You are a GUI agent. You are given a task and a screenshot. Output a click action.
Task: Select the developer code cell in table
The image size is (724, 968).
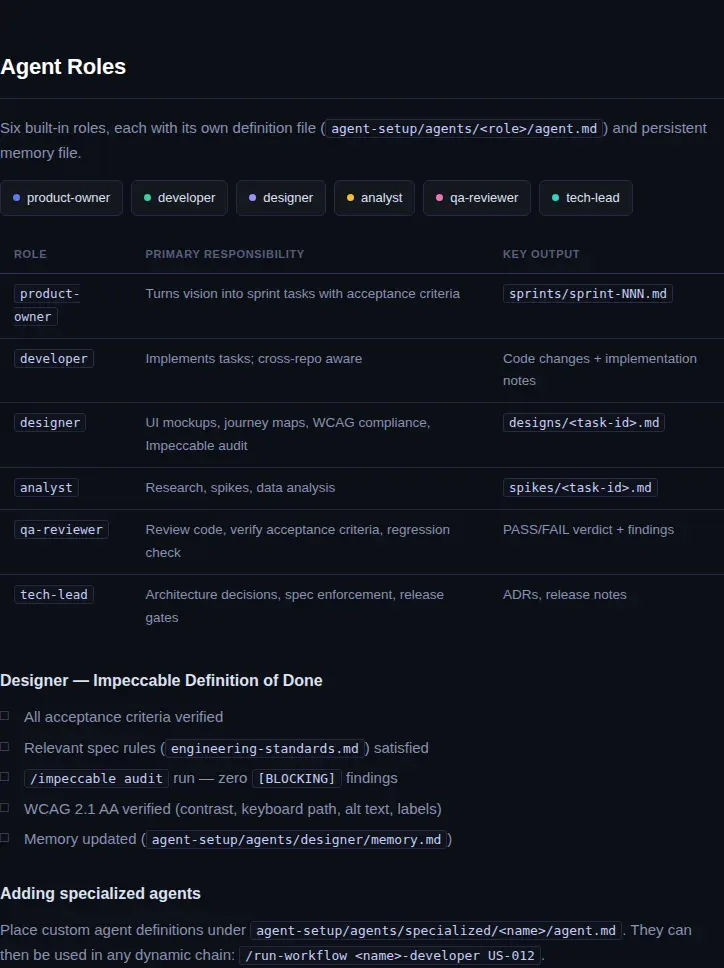tap(54, 359)
